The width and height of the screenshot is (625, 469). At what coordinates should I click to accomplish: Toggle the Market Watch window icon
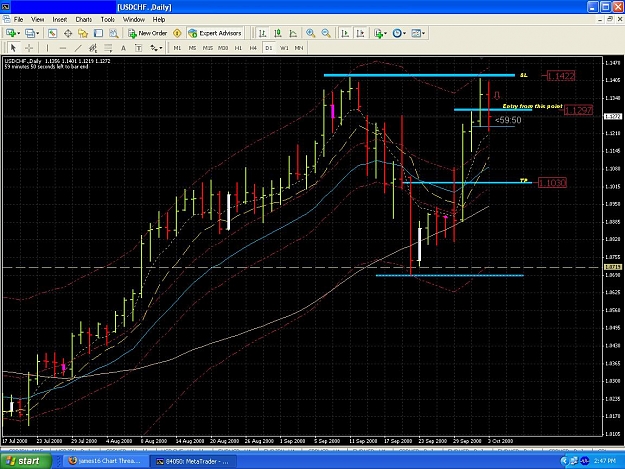52,33
